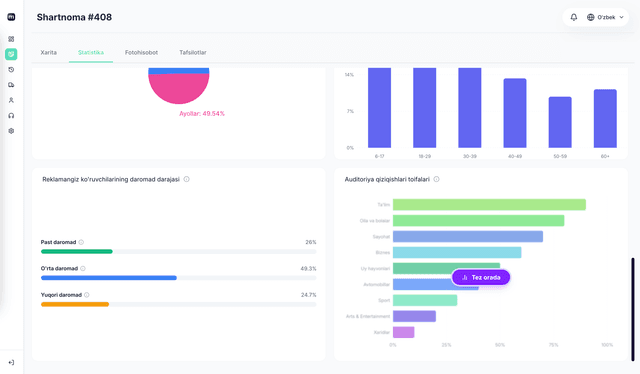
Task: Click the 49.3% value for O'rta daromad
Action: click(x=308, y=269)
